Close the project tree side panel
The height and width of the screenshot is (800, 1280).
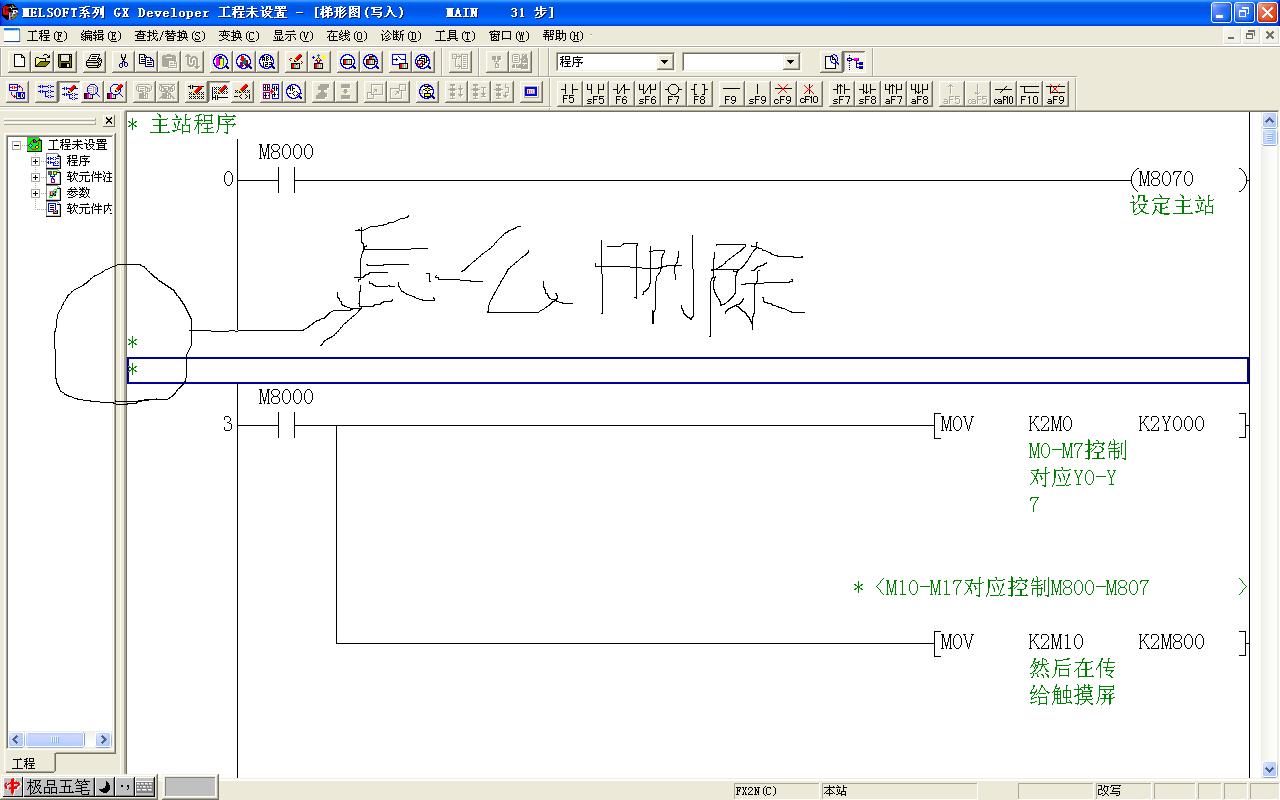(109, 121)
